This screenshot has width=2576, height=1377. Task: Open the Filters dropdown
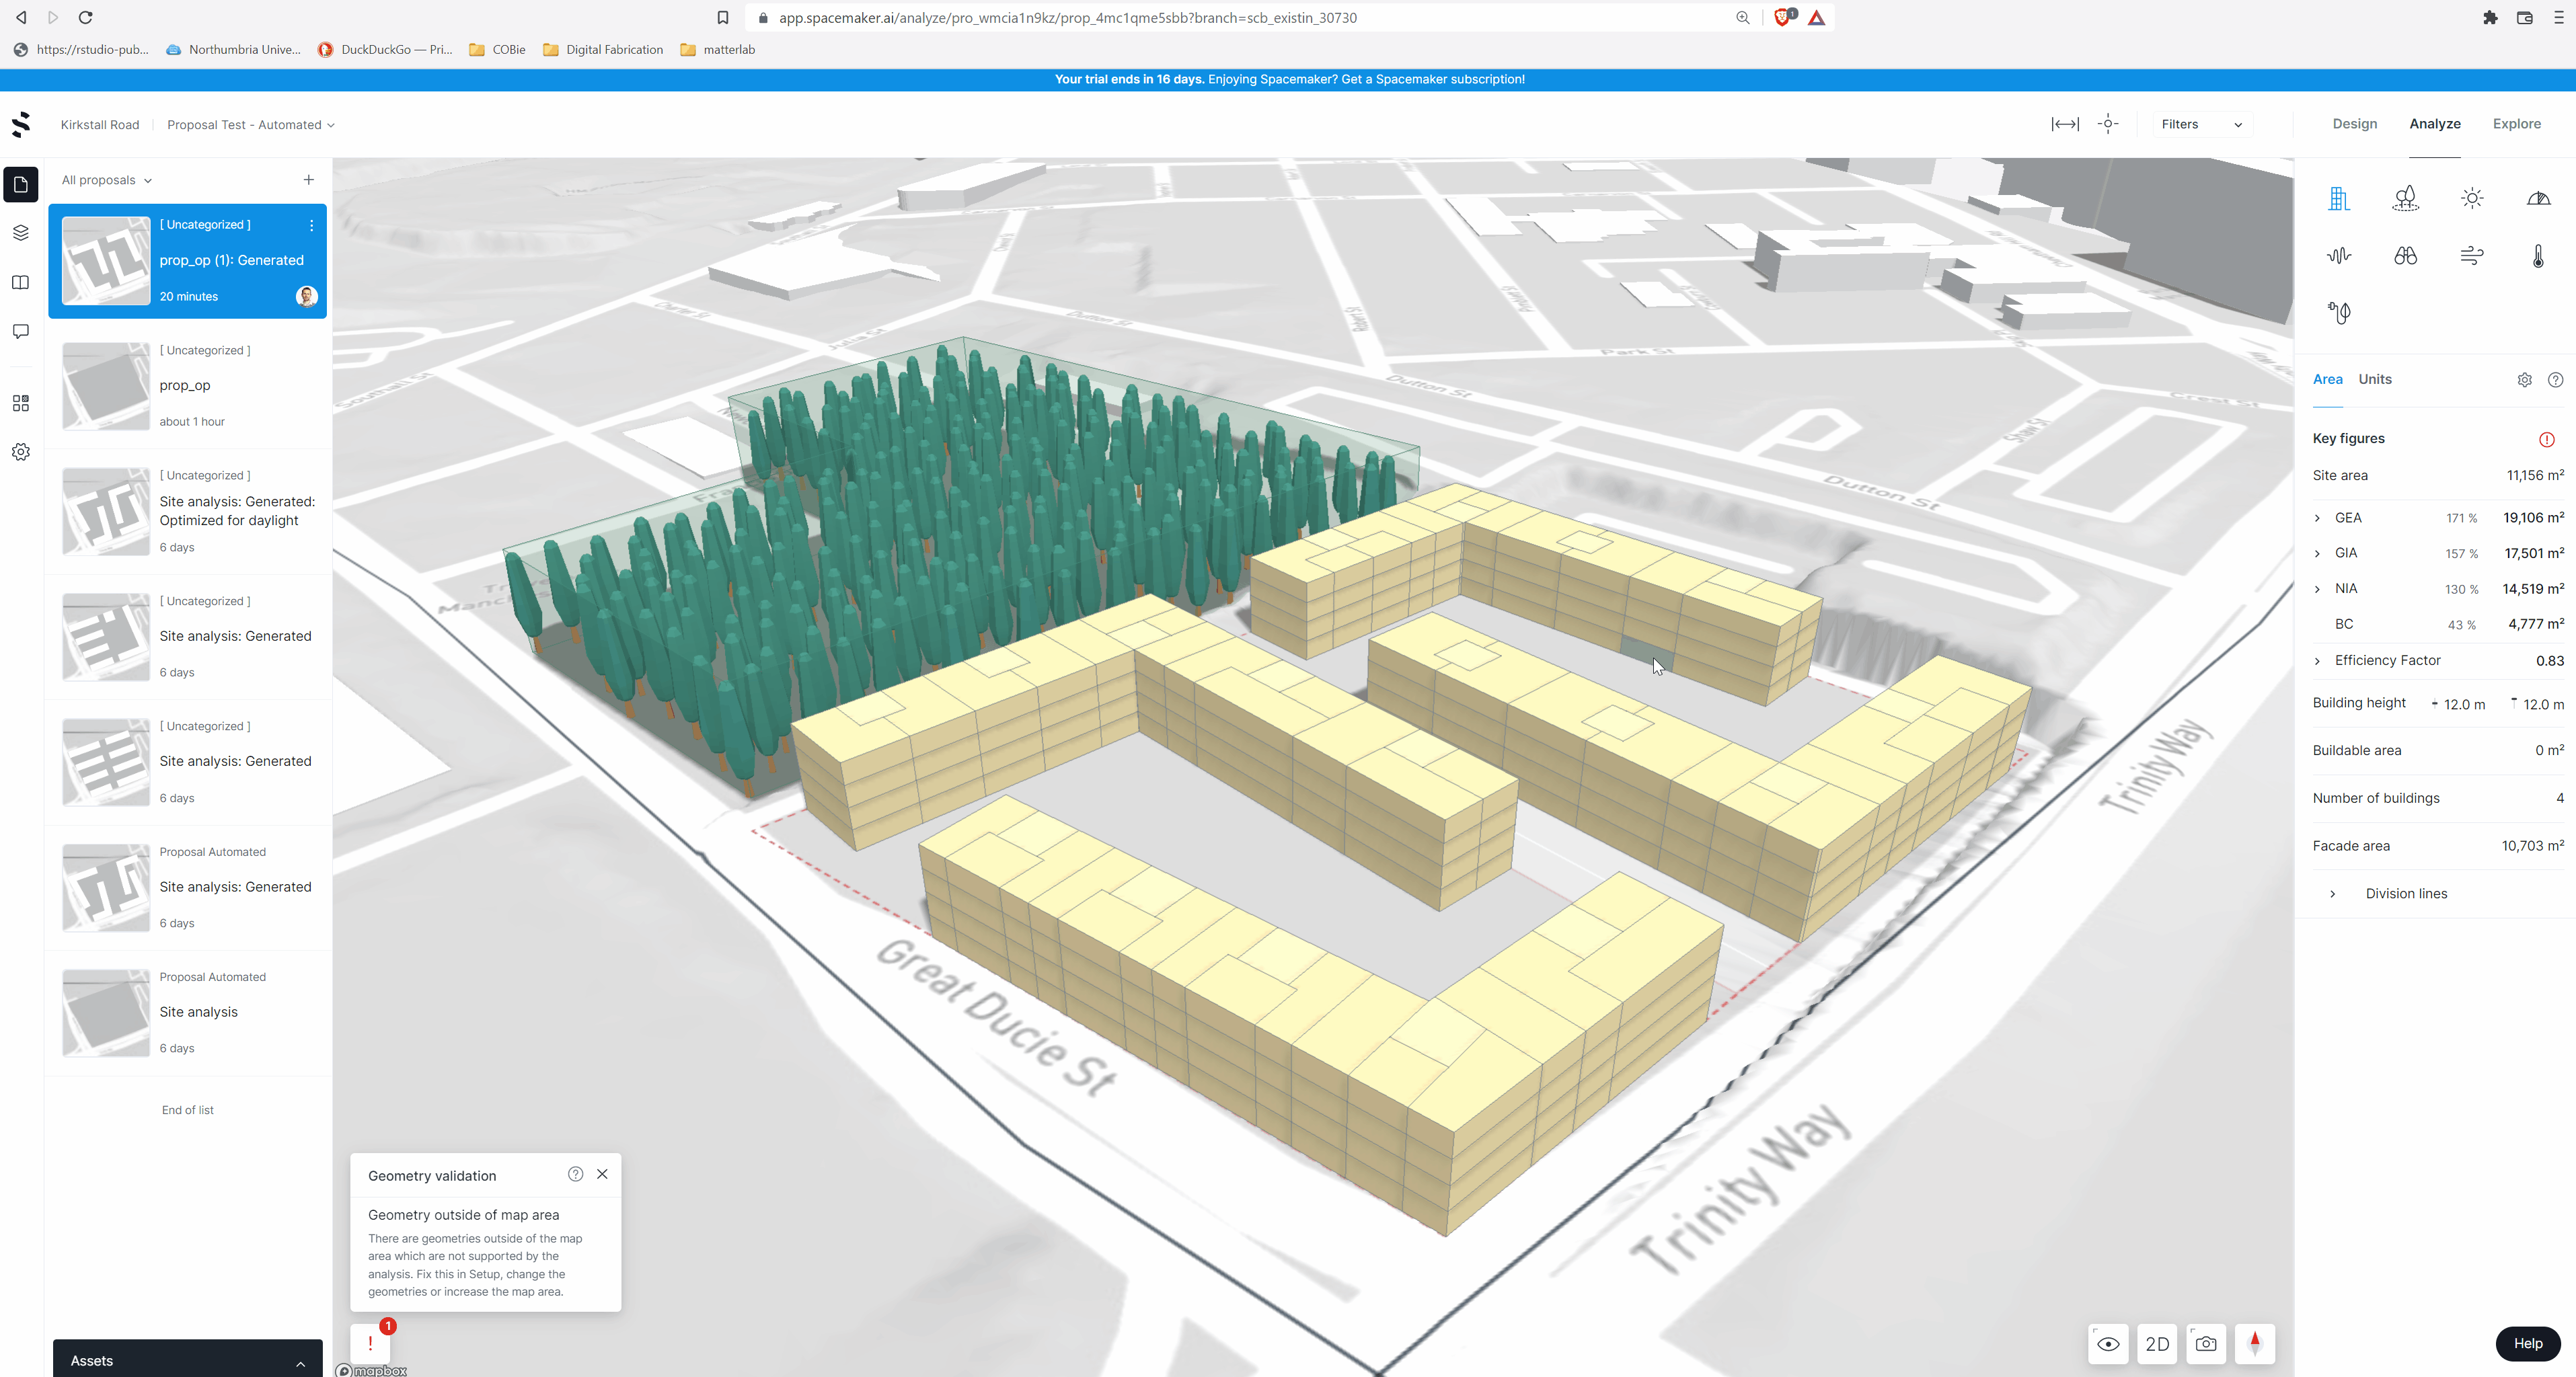(x=2200, y=124)
